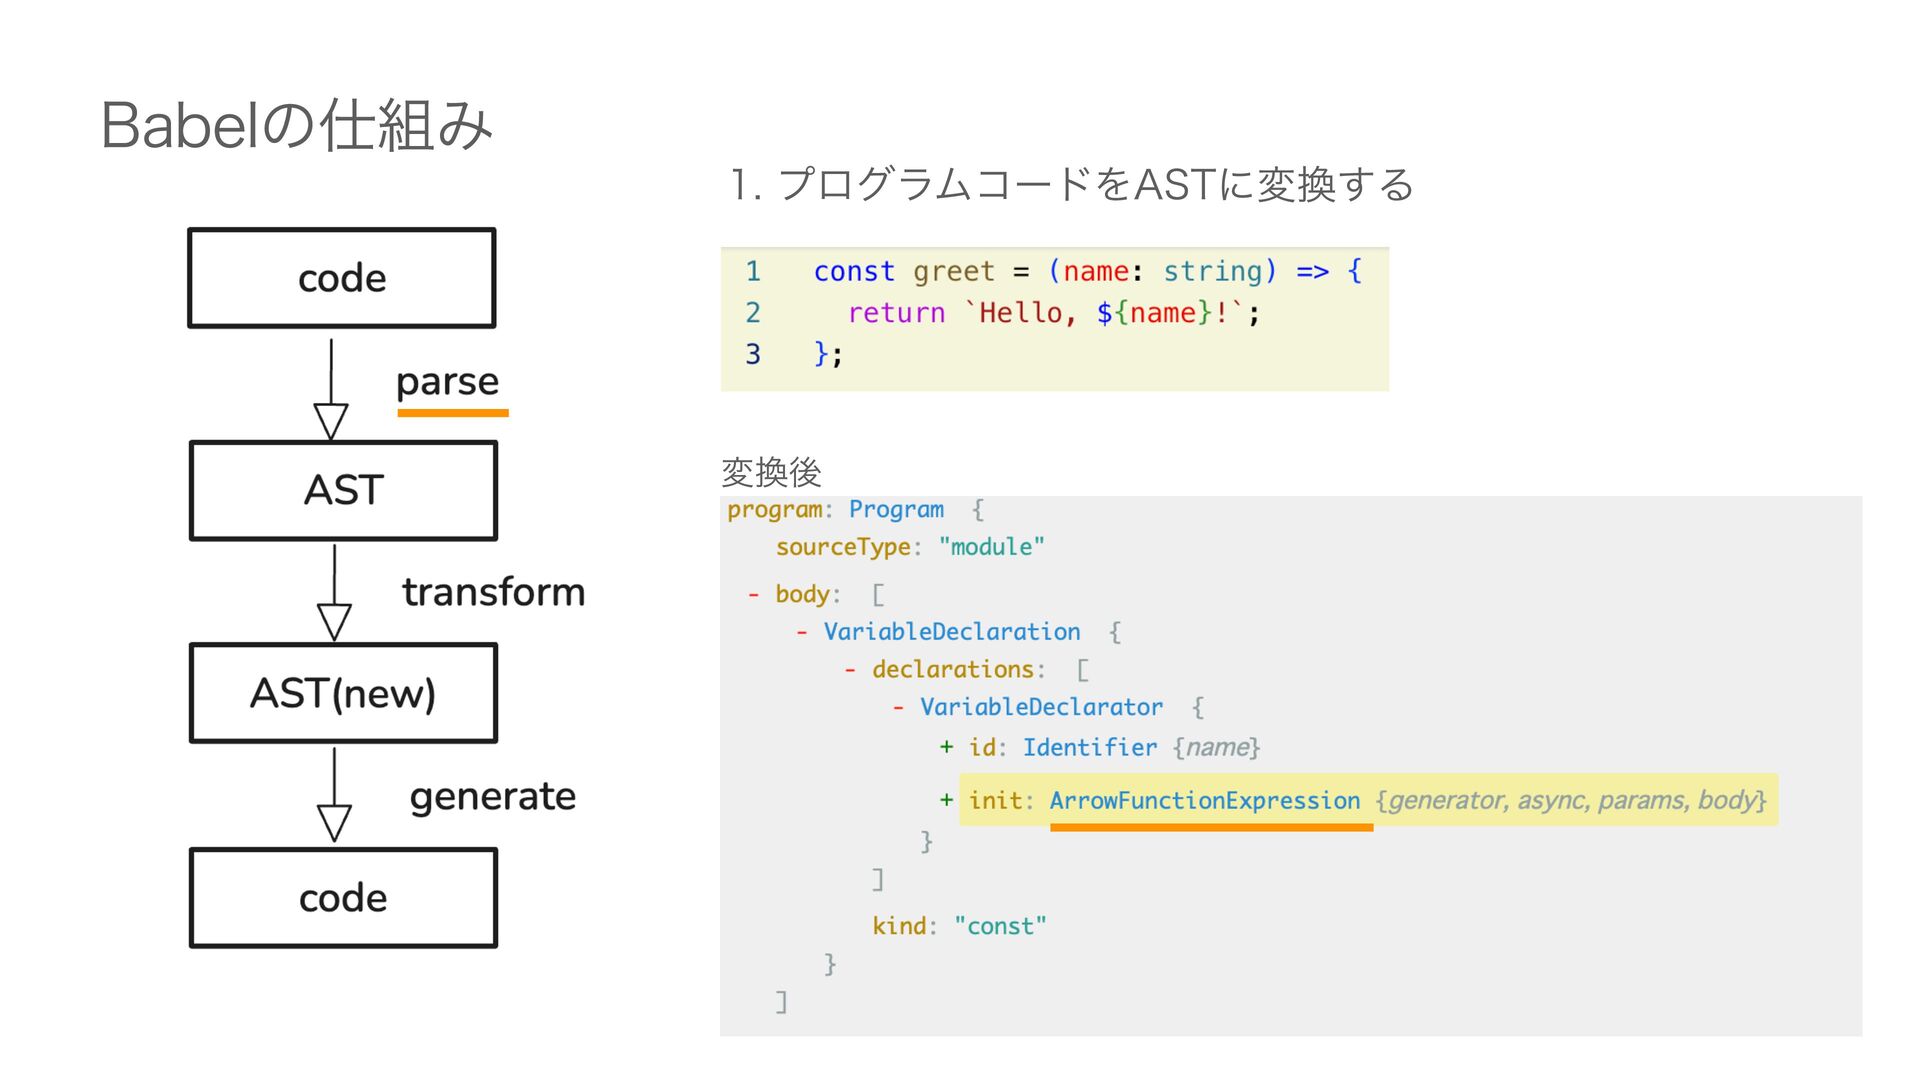Click the program: Program tree row
The image size is (1920, 1080).
(855, 510)
